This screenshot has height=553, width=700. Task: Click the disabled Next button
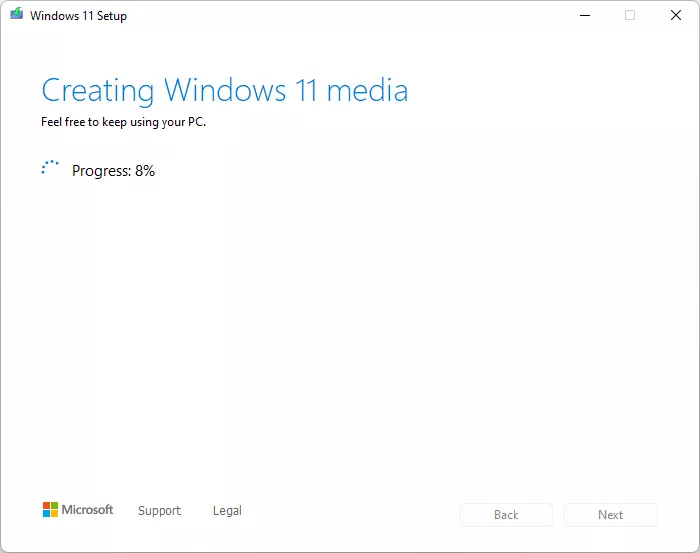tap(611, 515)
